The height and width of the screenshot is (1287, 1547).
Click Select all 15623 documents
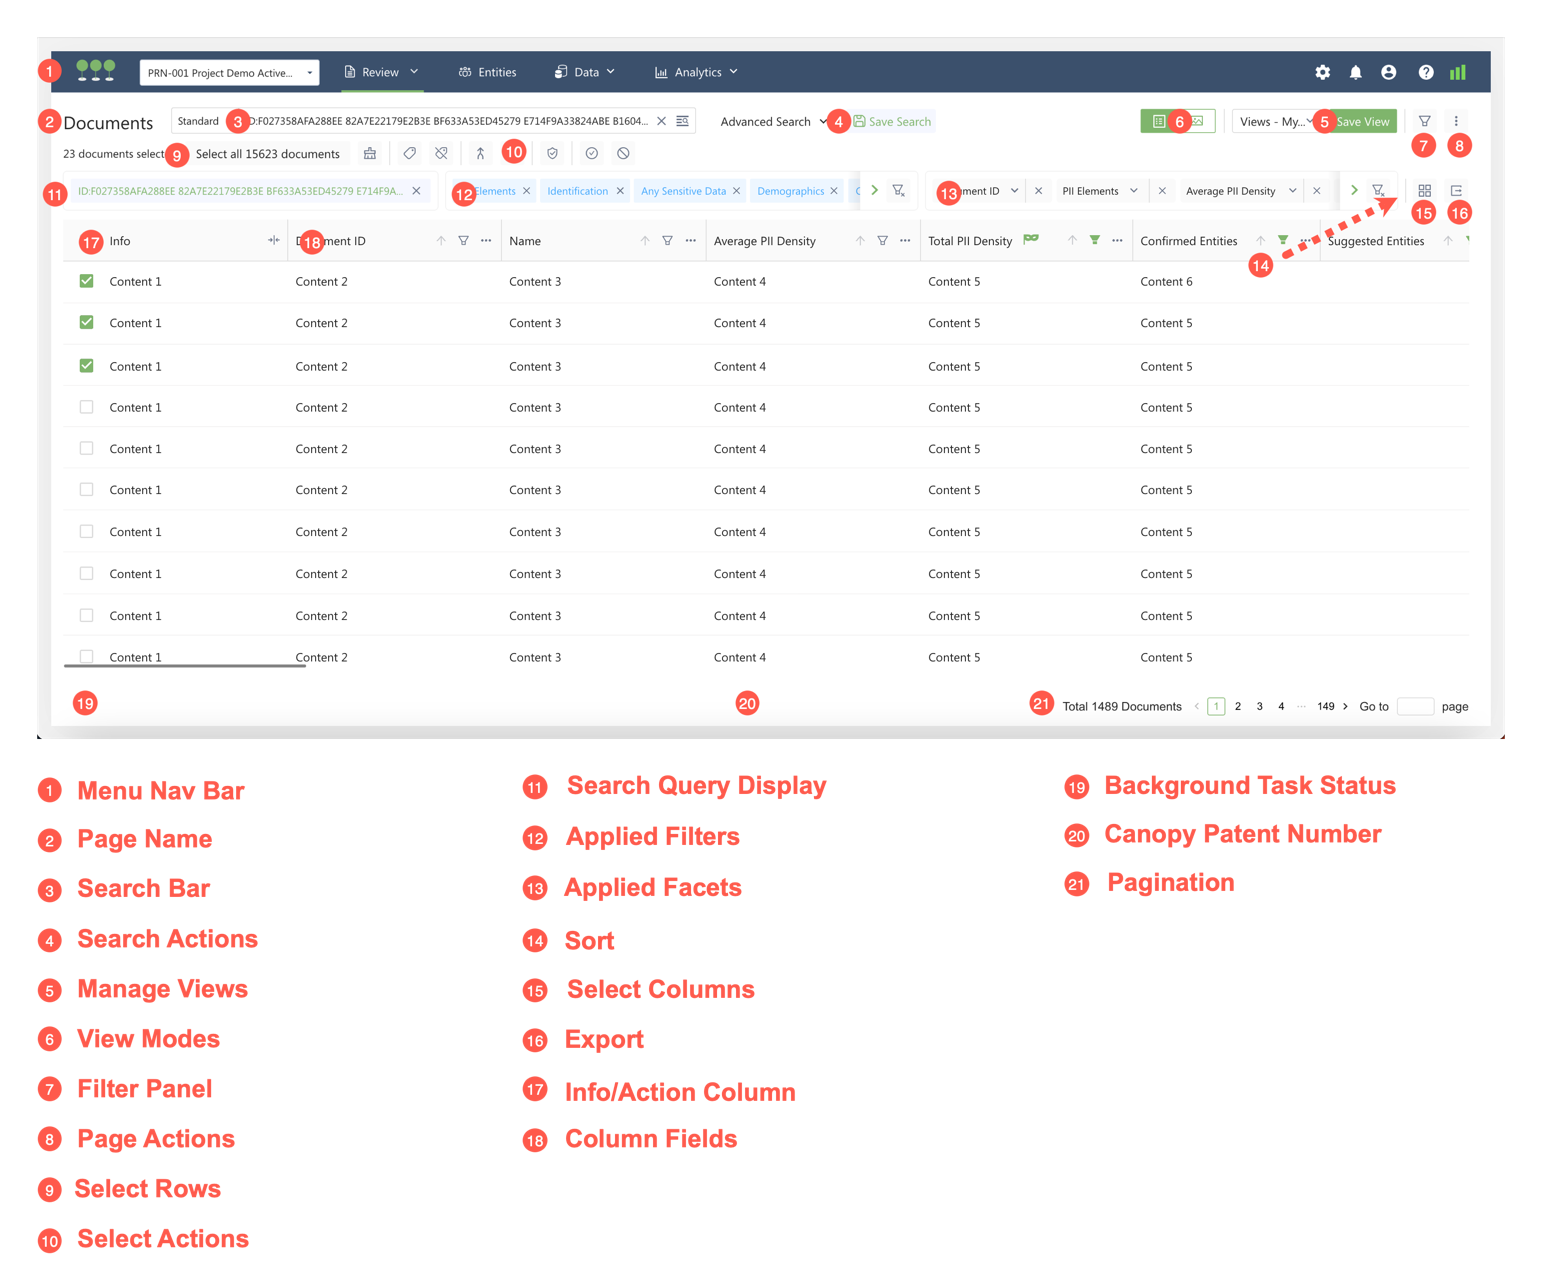[x=268, y=154]
